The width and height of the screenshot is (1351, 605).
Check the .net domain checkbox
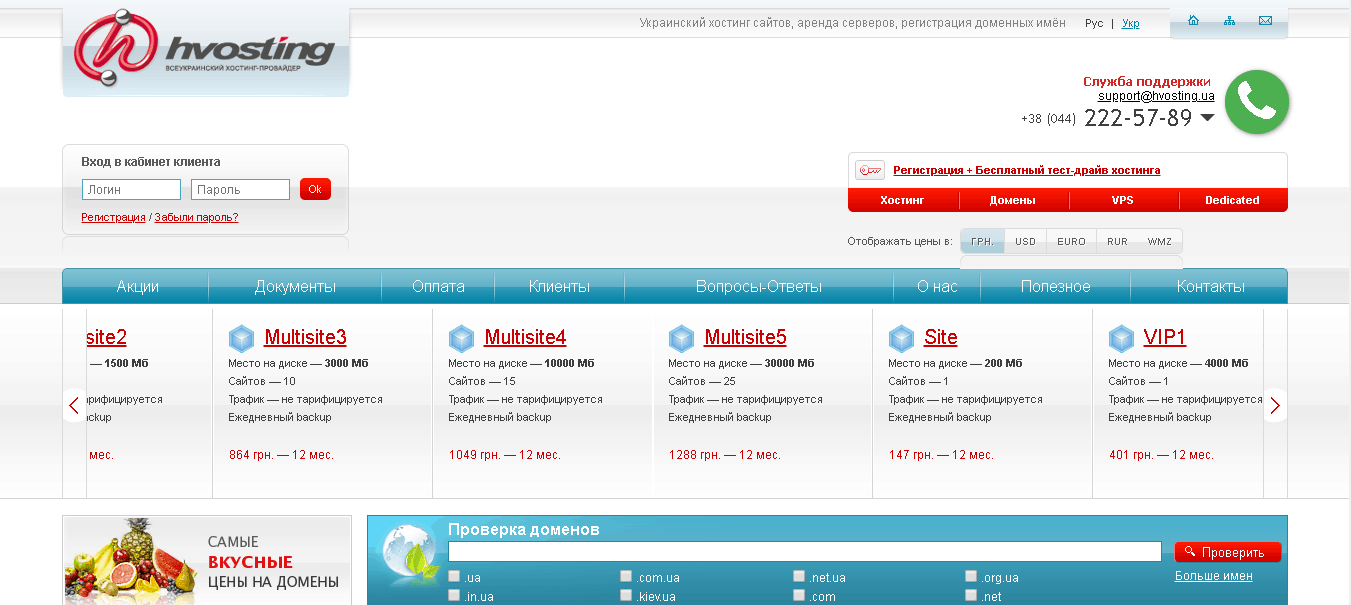pos(971,595)
